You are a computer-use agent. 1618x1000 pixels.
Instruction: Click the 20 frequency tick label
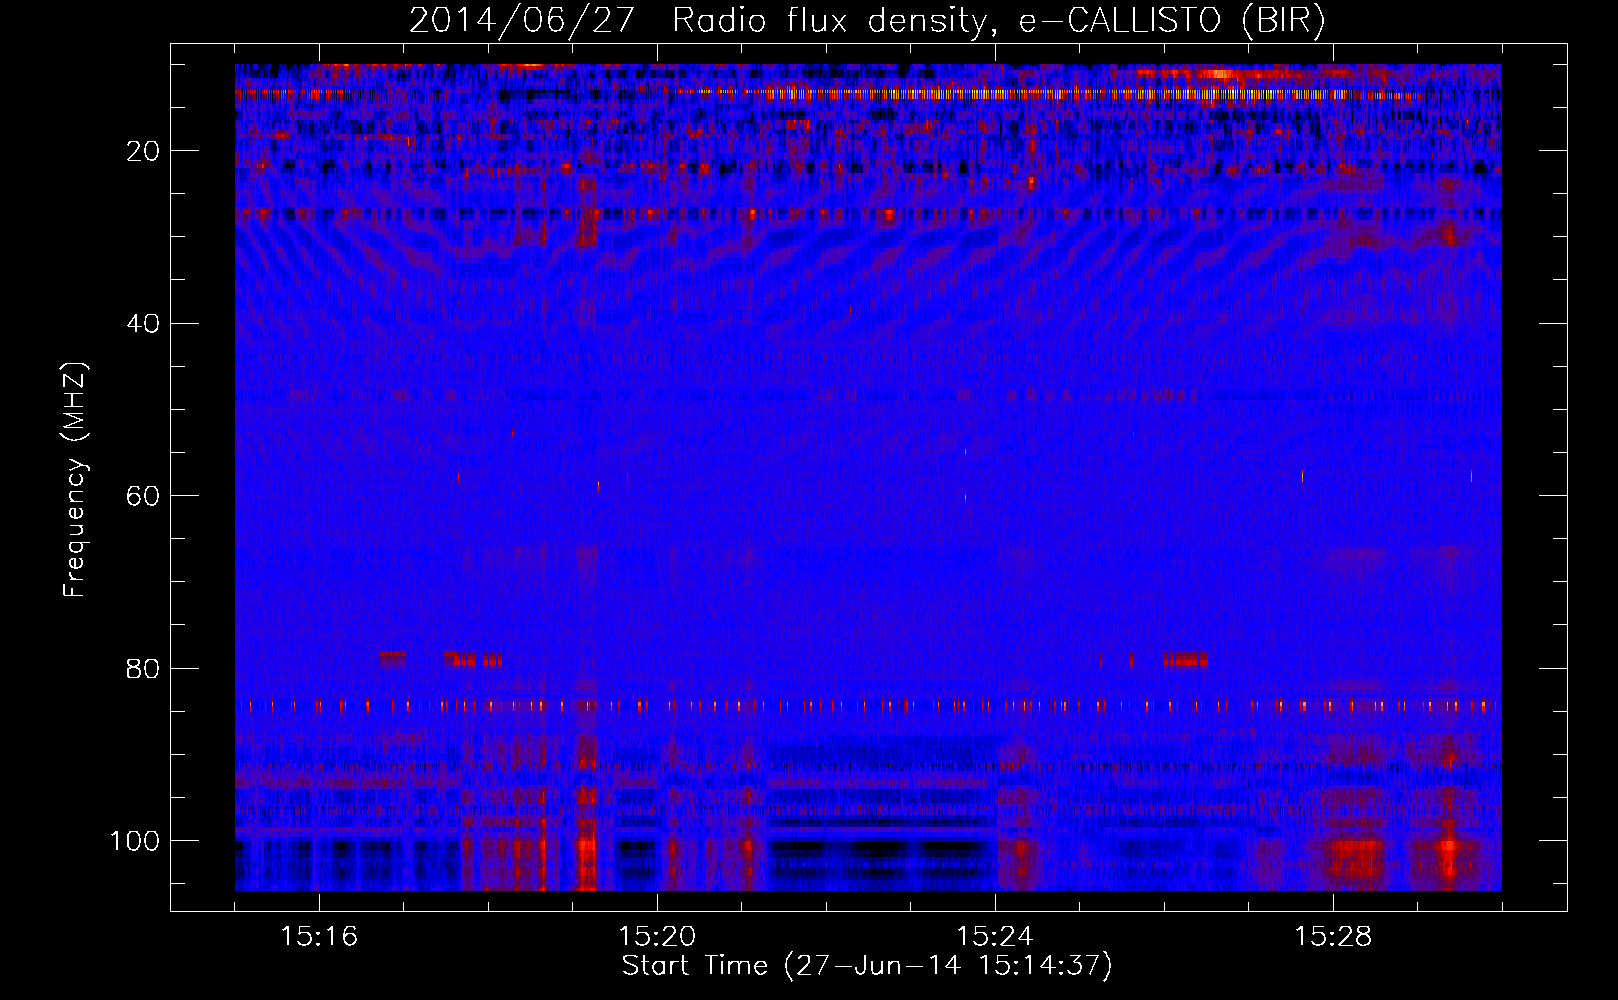coord(144,151)
